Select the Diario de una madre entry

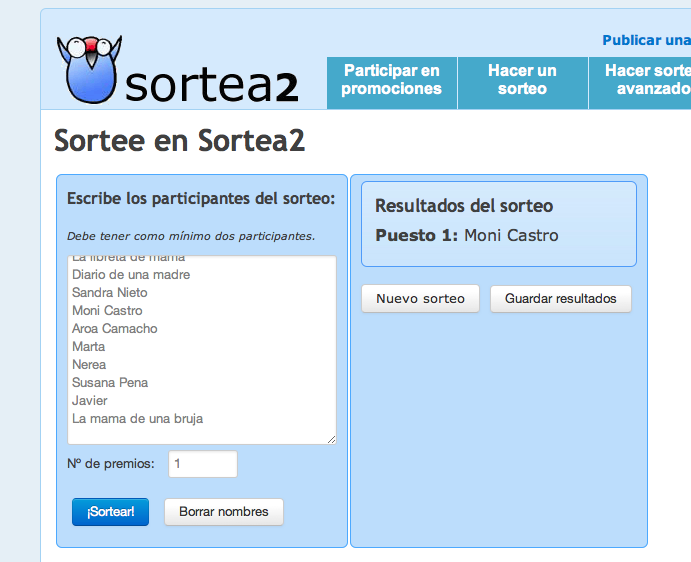131,275
